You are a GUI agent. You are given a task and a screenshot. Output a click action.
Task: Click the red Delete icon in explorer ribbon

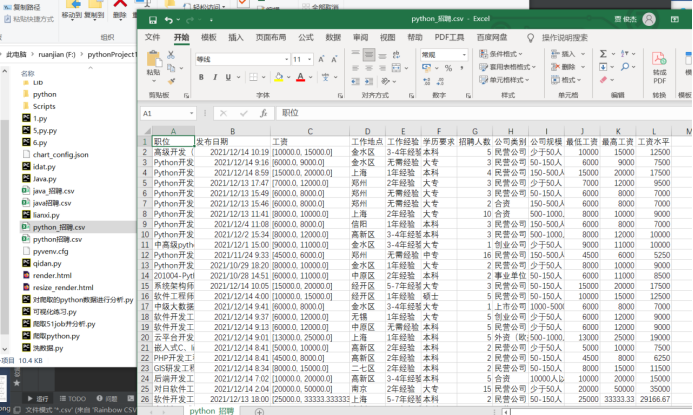[120, 4]
